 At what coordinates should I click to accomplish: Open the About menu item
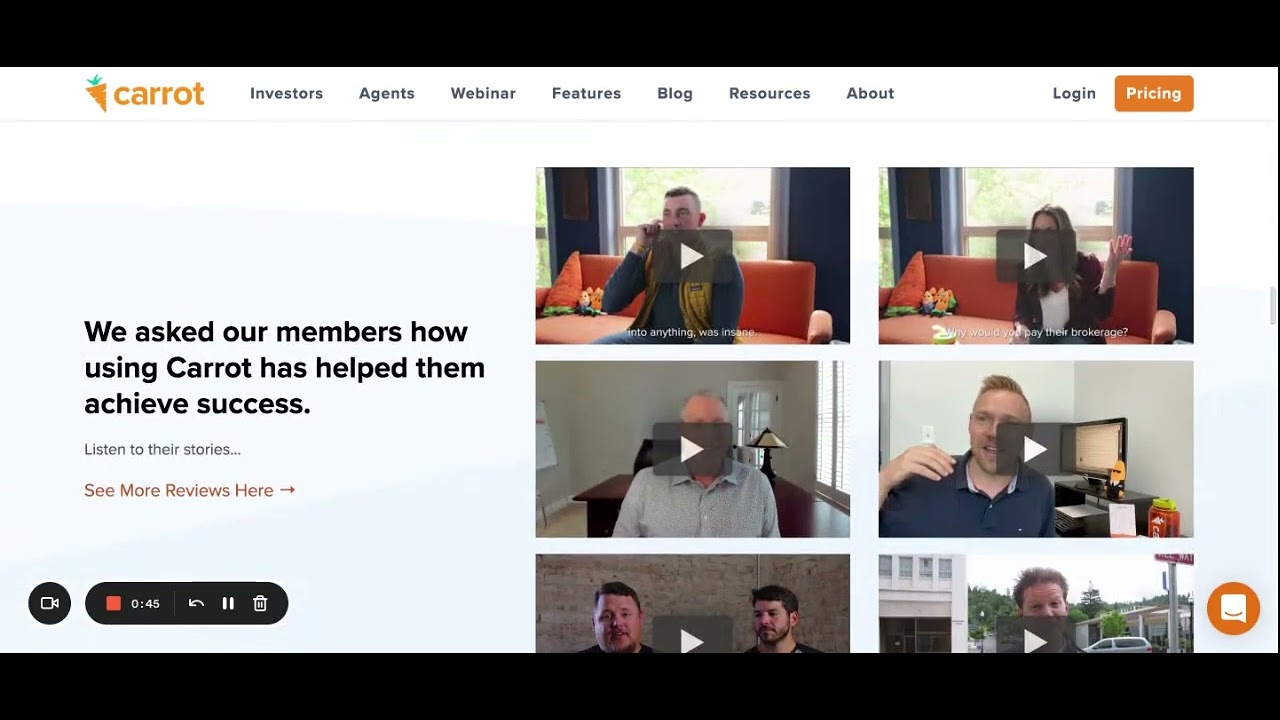click(x=870, y=93)
